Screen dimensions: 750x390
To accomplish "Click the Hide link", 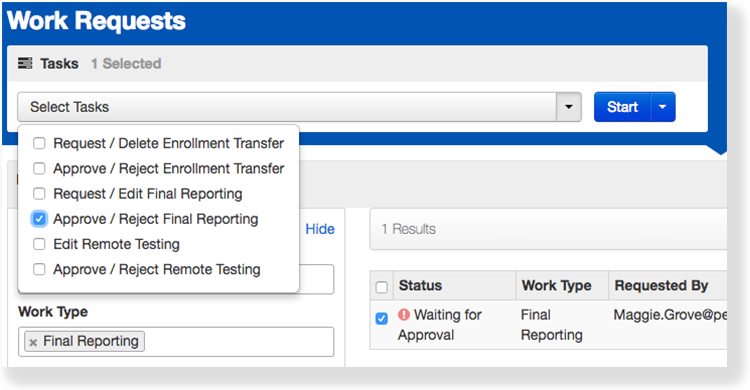I will coord(320,229).
